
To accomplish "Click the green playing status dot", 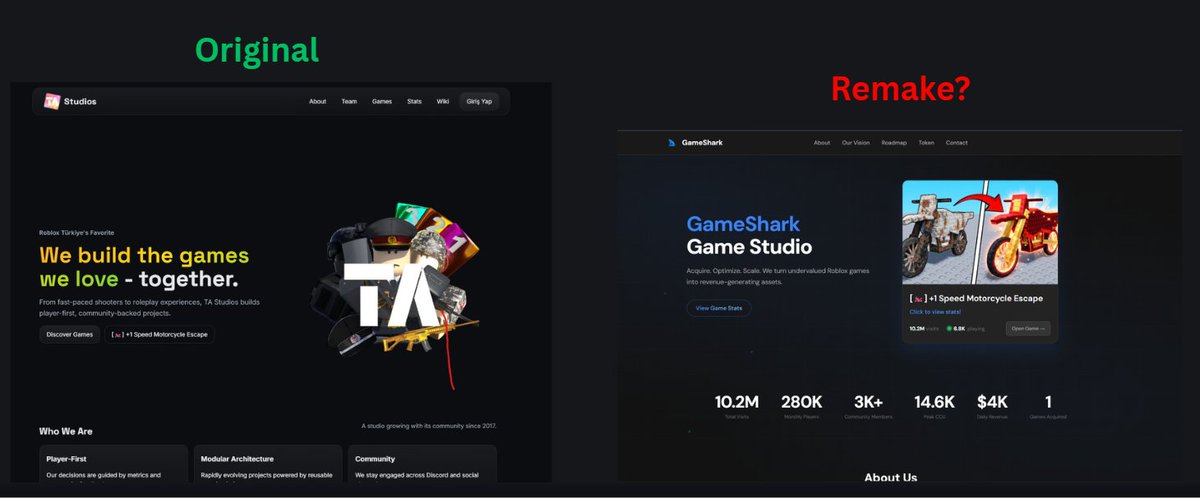I will 949,328.
